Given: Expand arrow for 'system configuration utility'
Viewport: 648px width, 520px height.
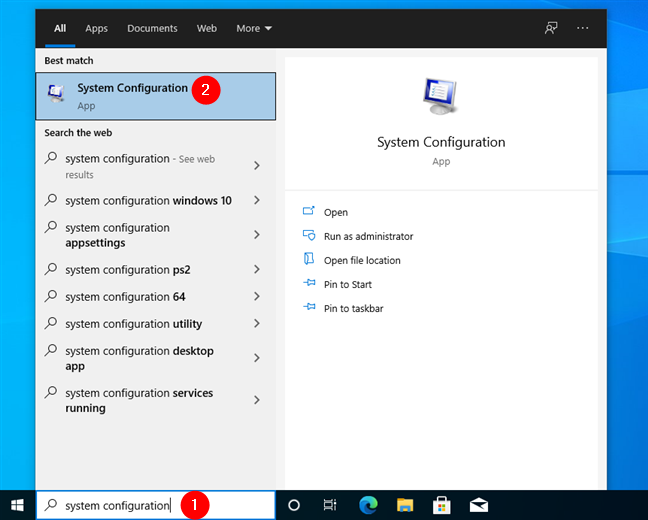Looking at the screenshot, I should tap(257, 323).
